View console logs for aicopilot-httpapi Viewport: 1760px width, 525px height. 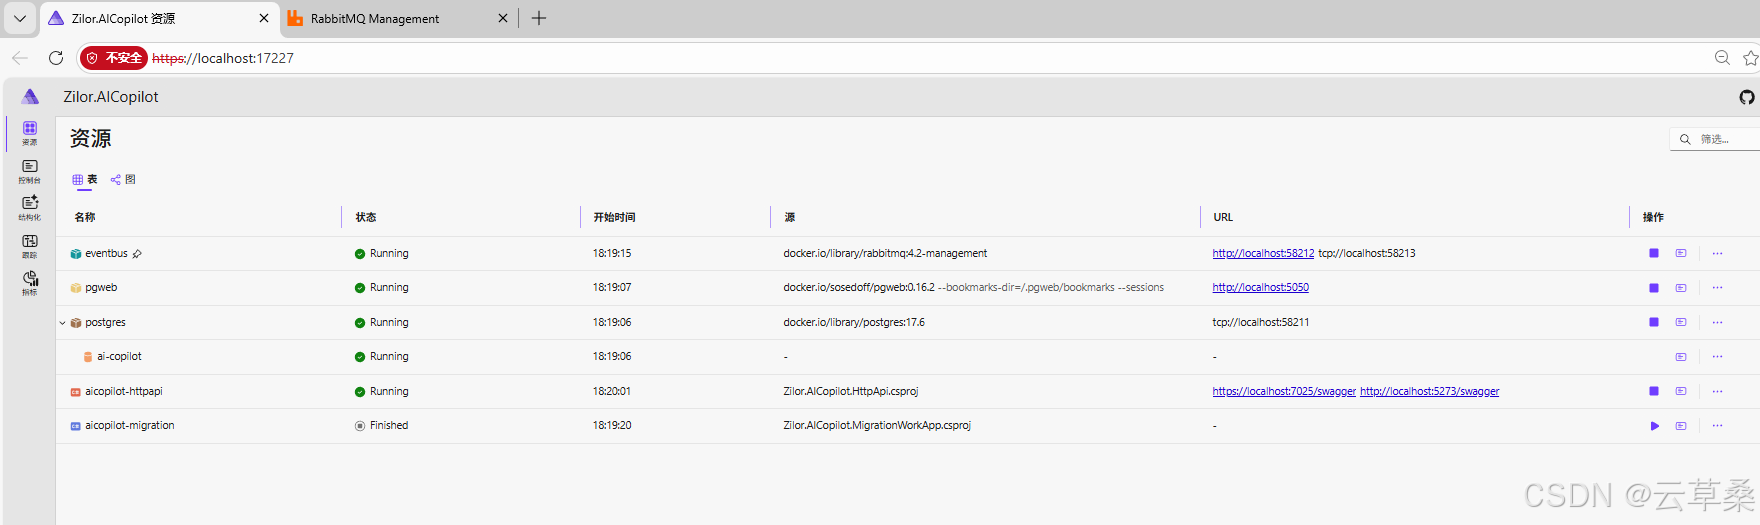[1681, 391]
